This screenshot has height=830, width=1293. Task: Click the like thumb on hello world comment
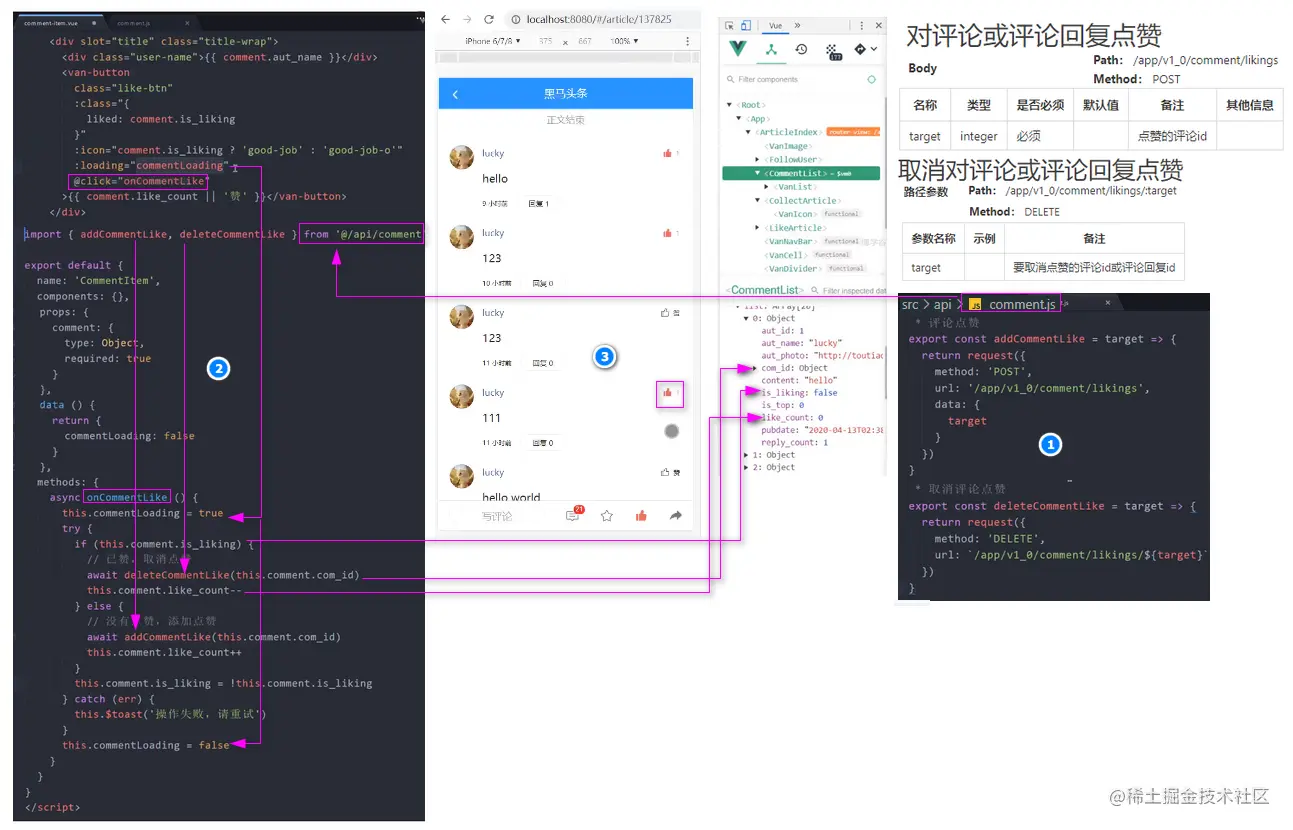coord(666,472)
